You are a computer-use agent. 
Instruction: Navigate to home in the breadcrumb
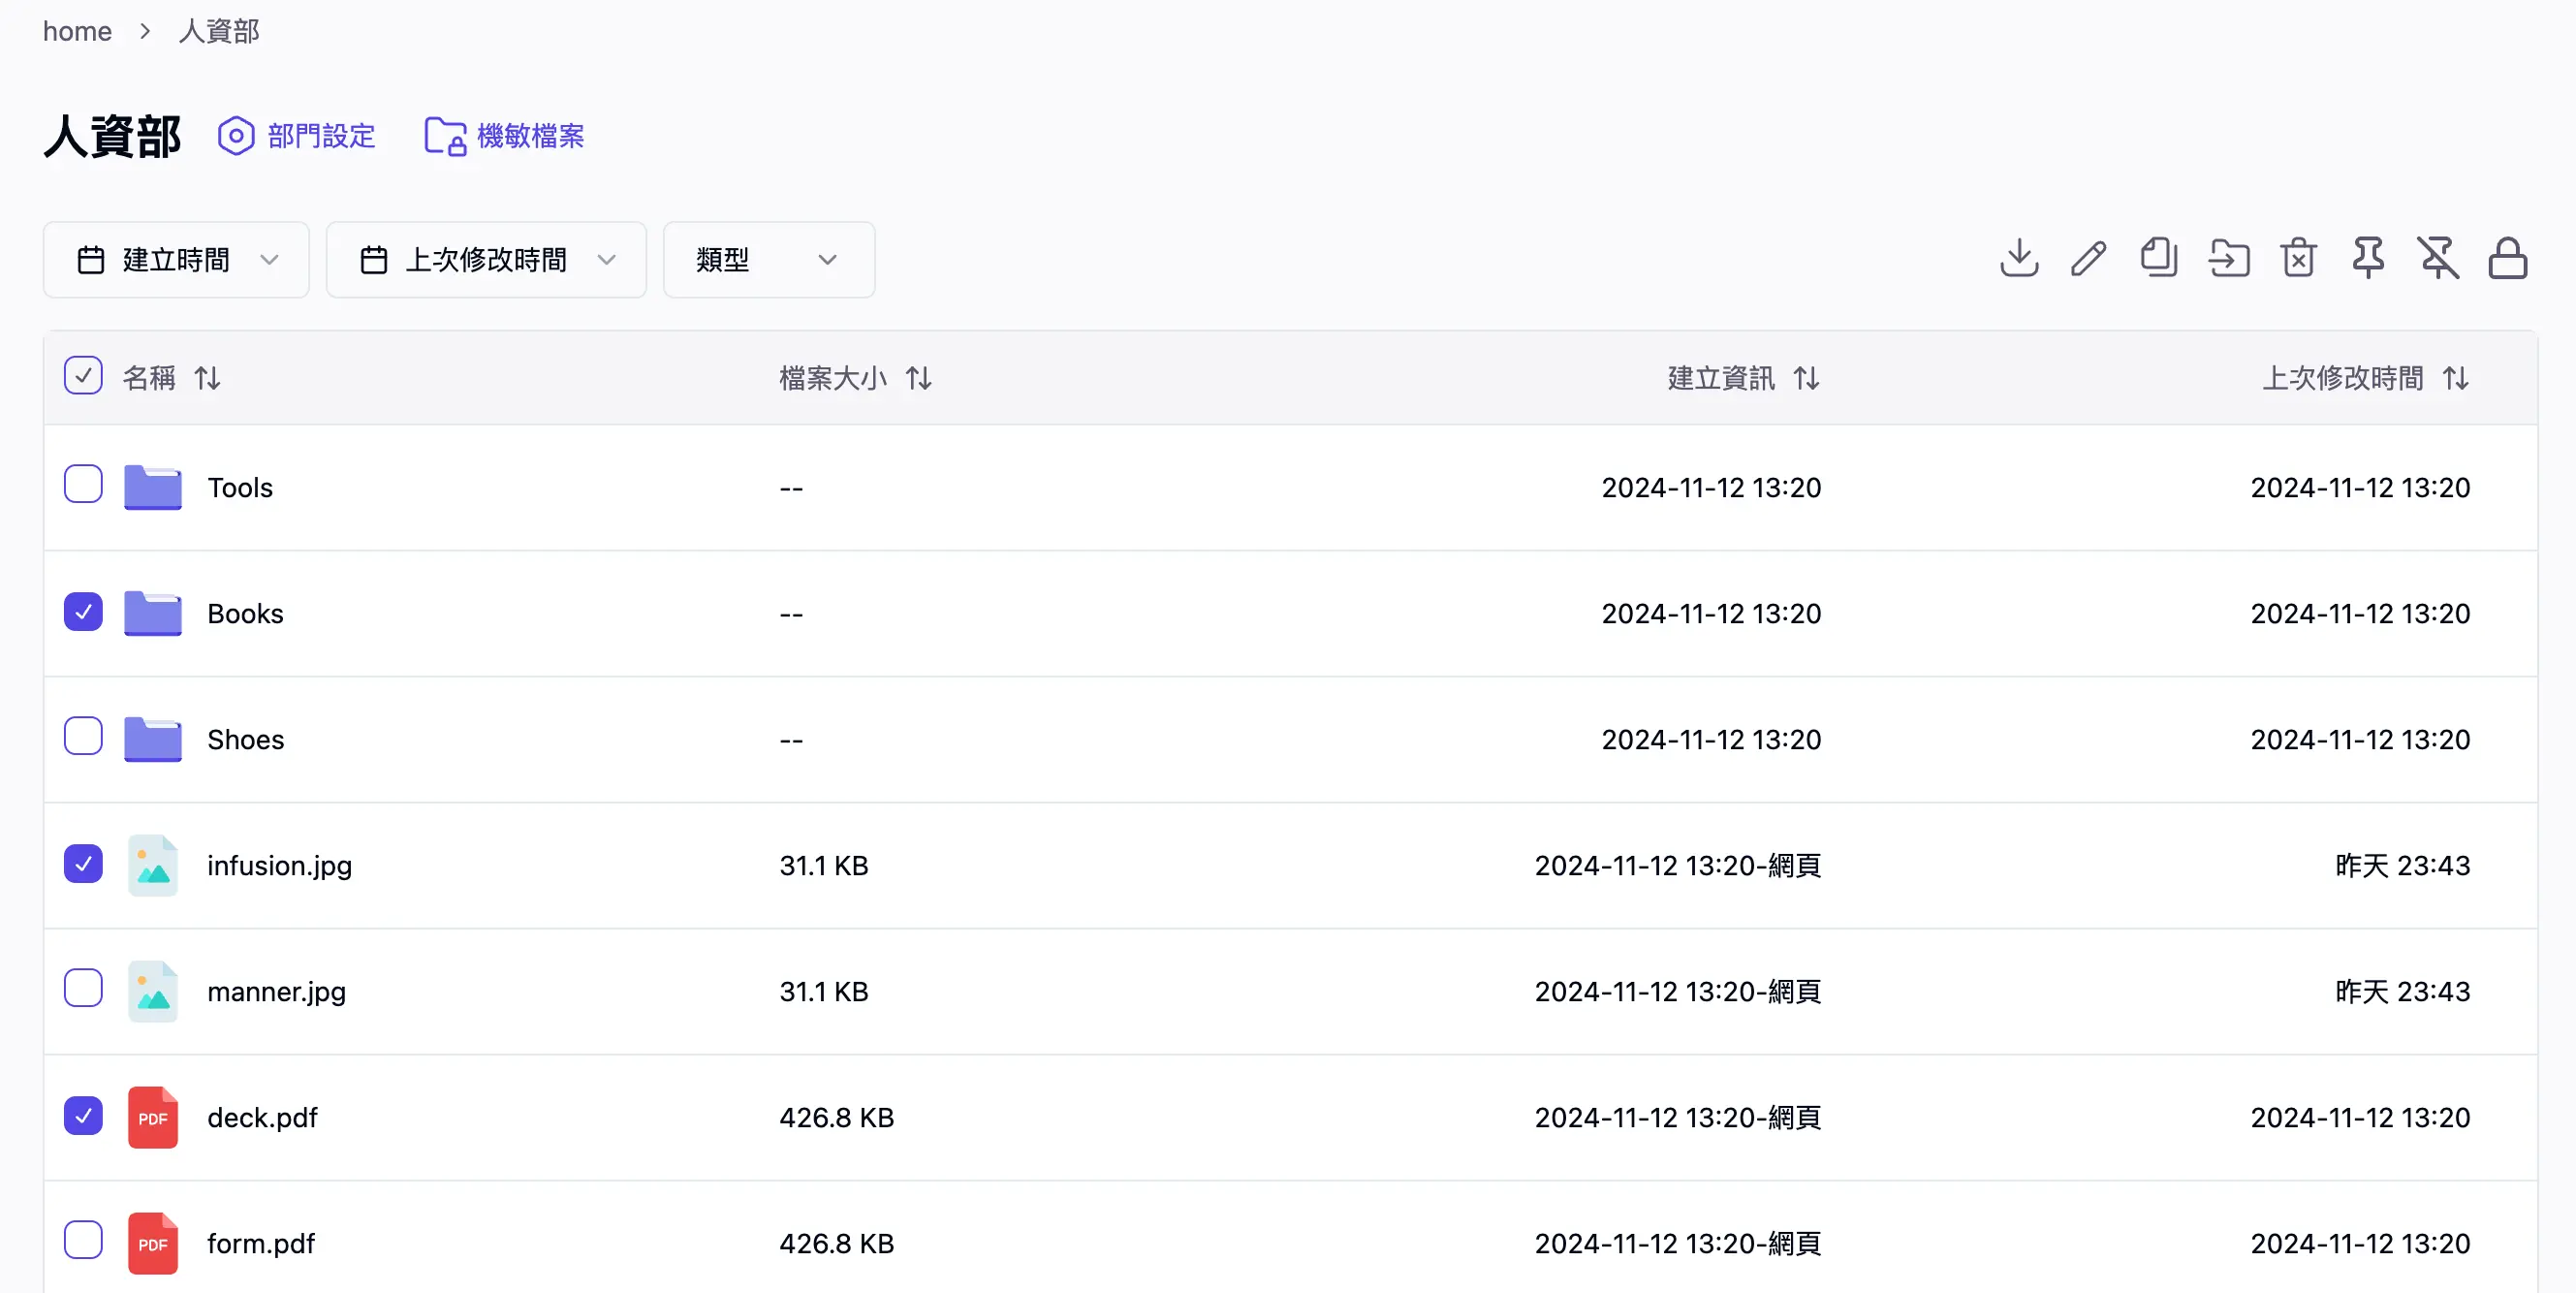[77, 31]
